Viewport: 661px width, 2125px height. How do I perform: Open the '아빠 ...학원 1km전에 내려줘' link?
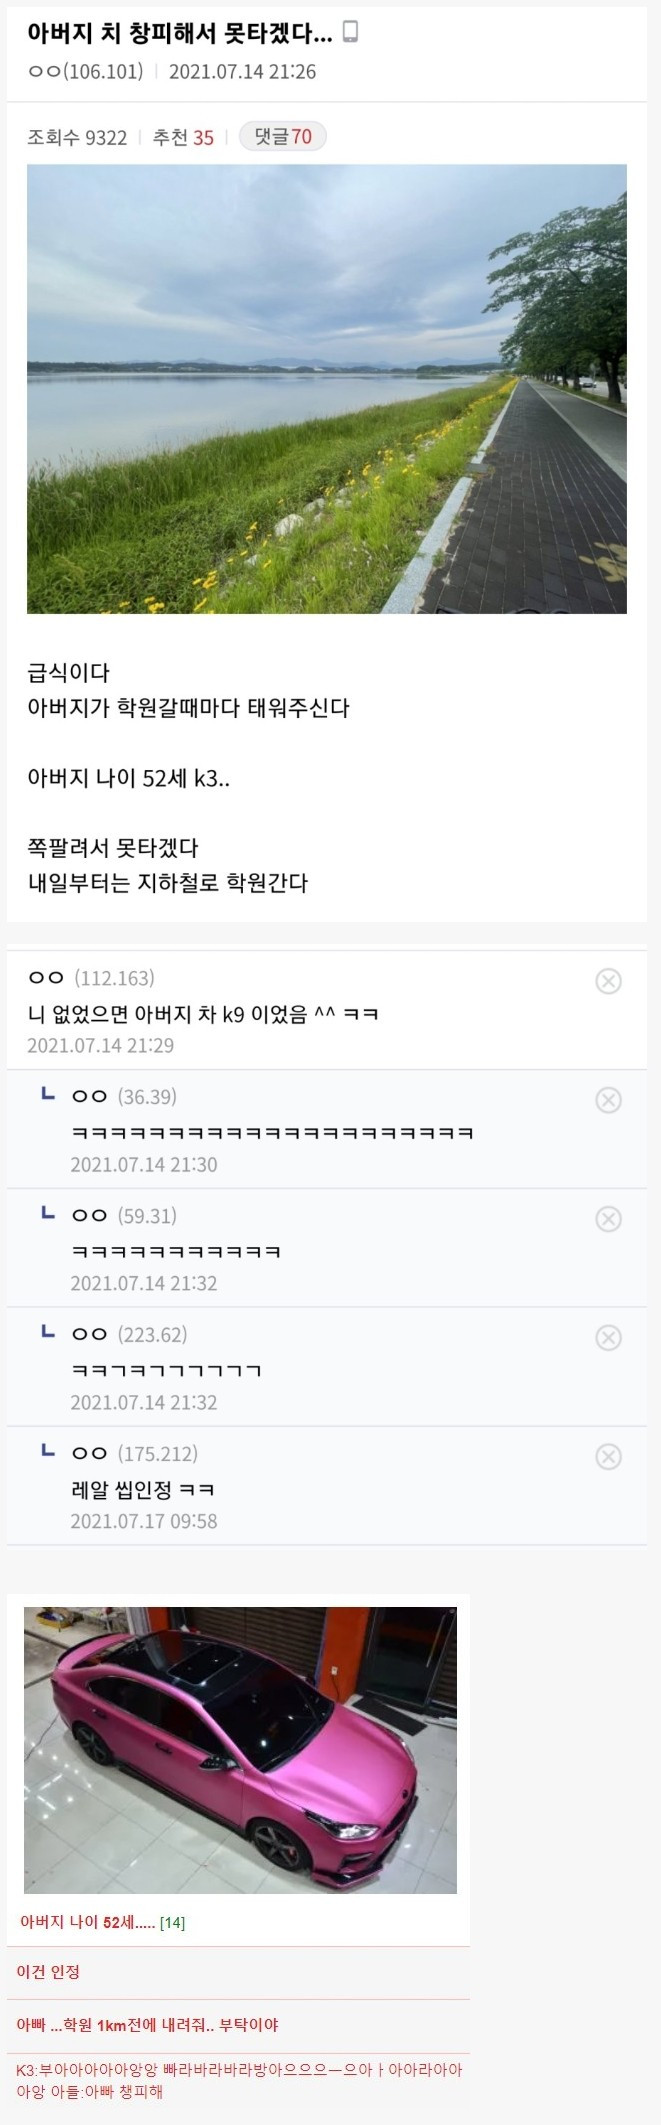(147, 2024)
